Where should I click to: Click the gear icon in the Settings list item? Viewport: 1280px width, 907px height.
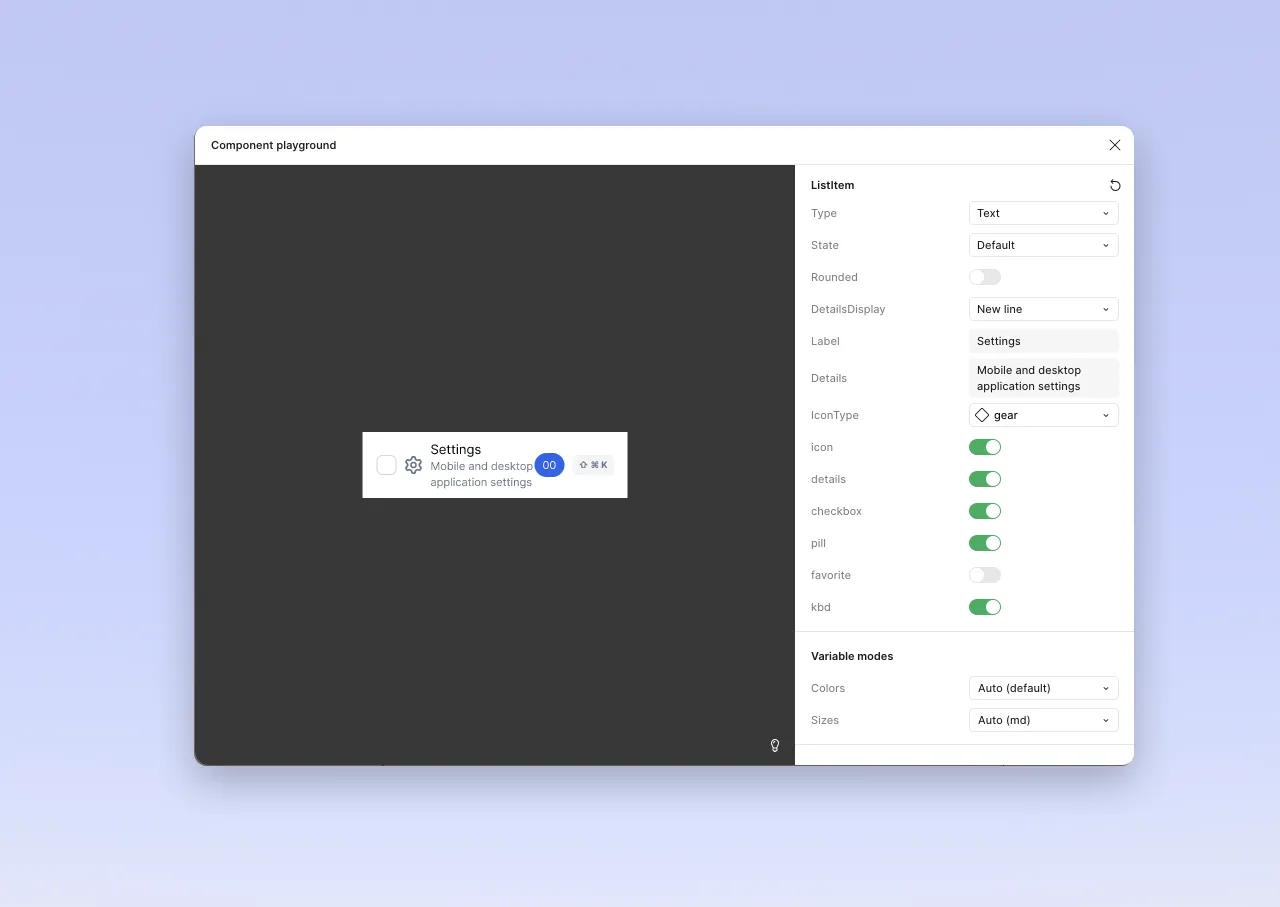[413, 465]
